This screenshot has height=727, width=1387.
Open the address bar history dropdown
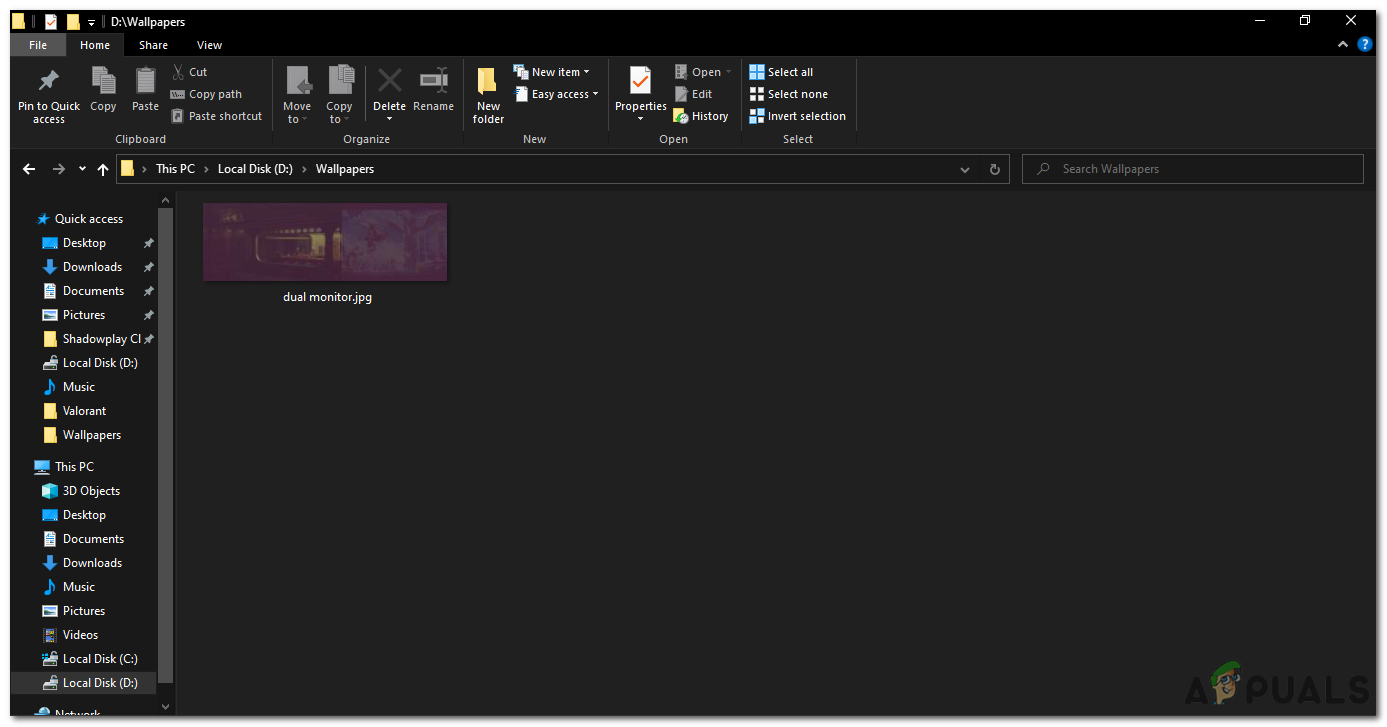pyautogui.click(x=964, y=169)
